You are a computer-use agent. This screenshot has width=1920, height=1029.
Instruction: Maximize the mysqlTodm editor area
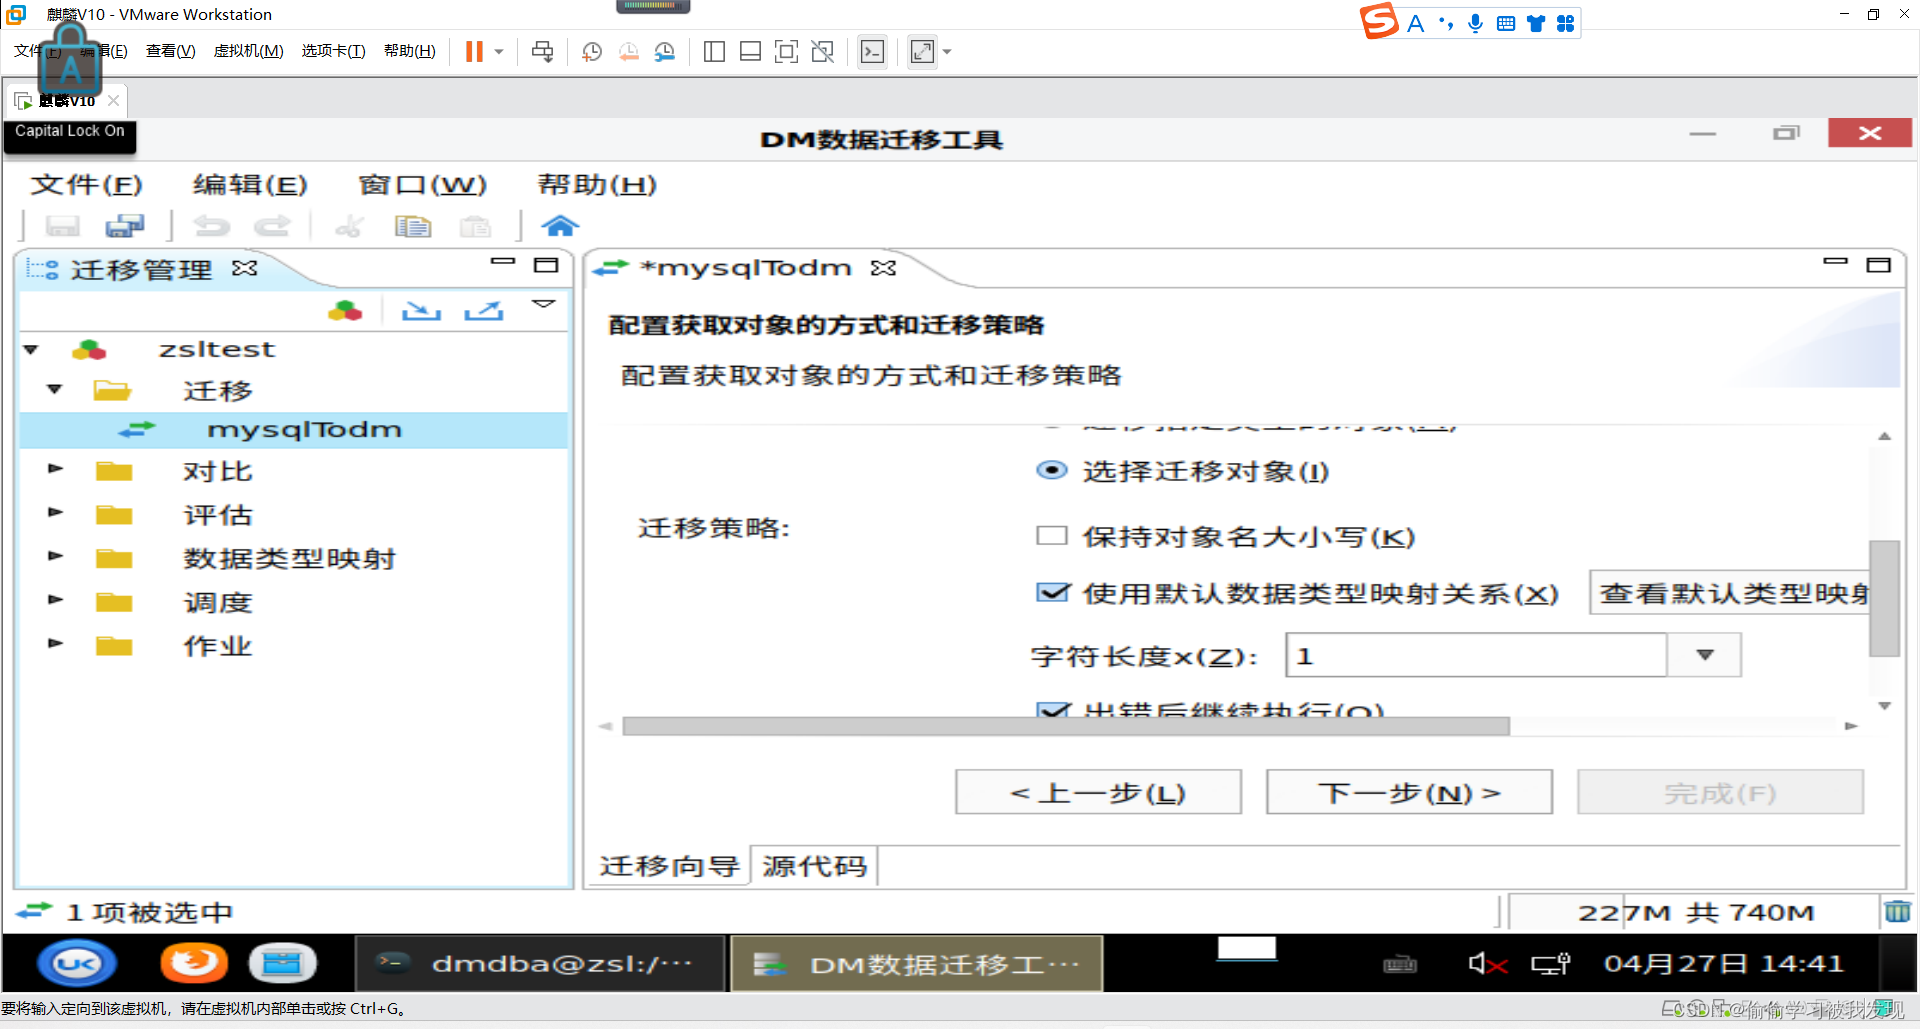coord(1879,265)
